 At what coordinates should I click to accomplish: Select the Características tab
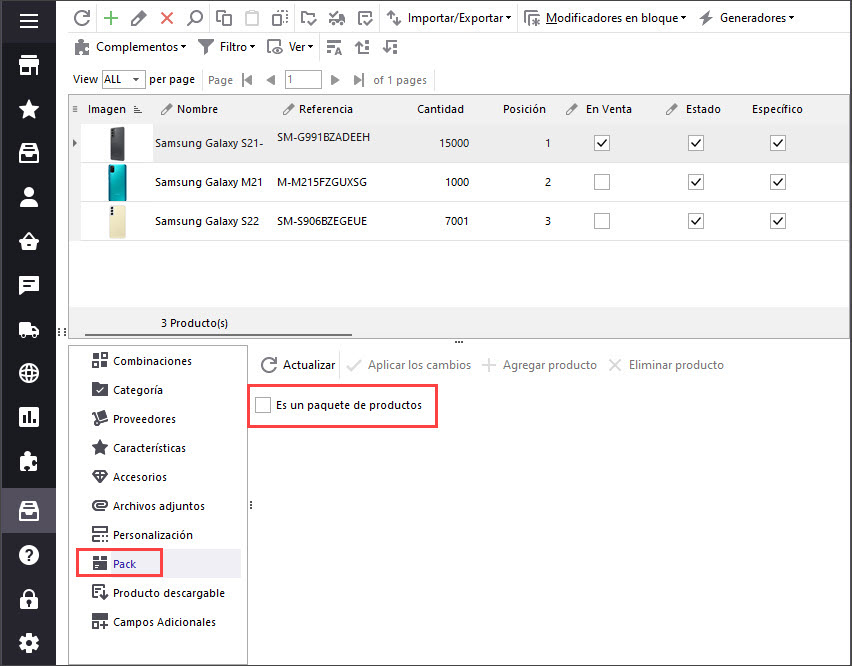pyautogui.click(x=139, y=448)
